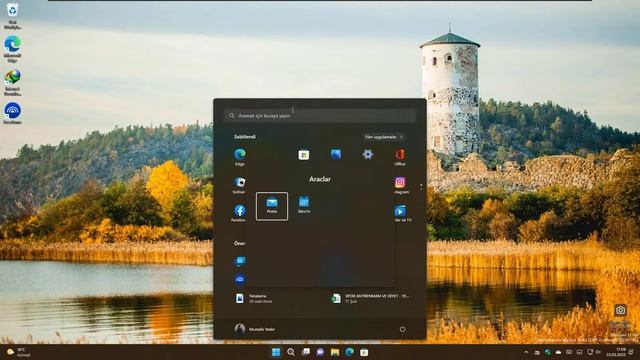Open File Explorer from taskbar
The height and width of the screenshot is (360, 640).
tap(335, 352)
